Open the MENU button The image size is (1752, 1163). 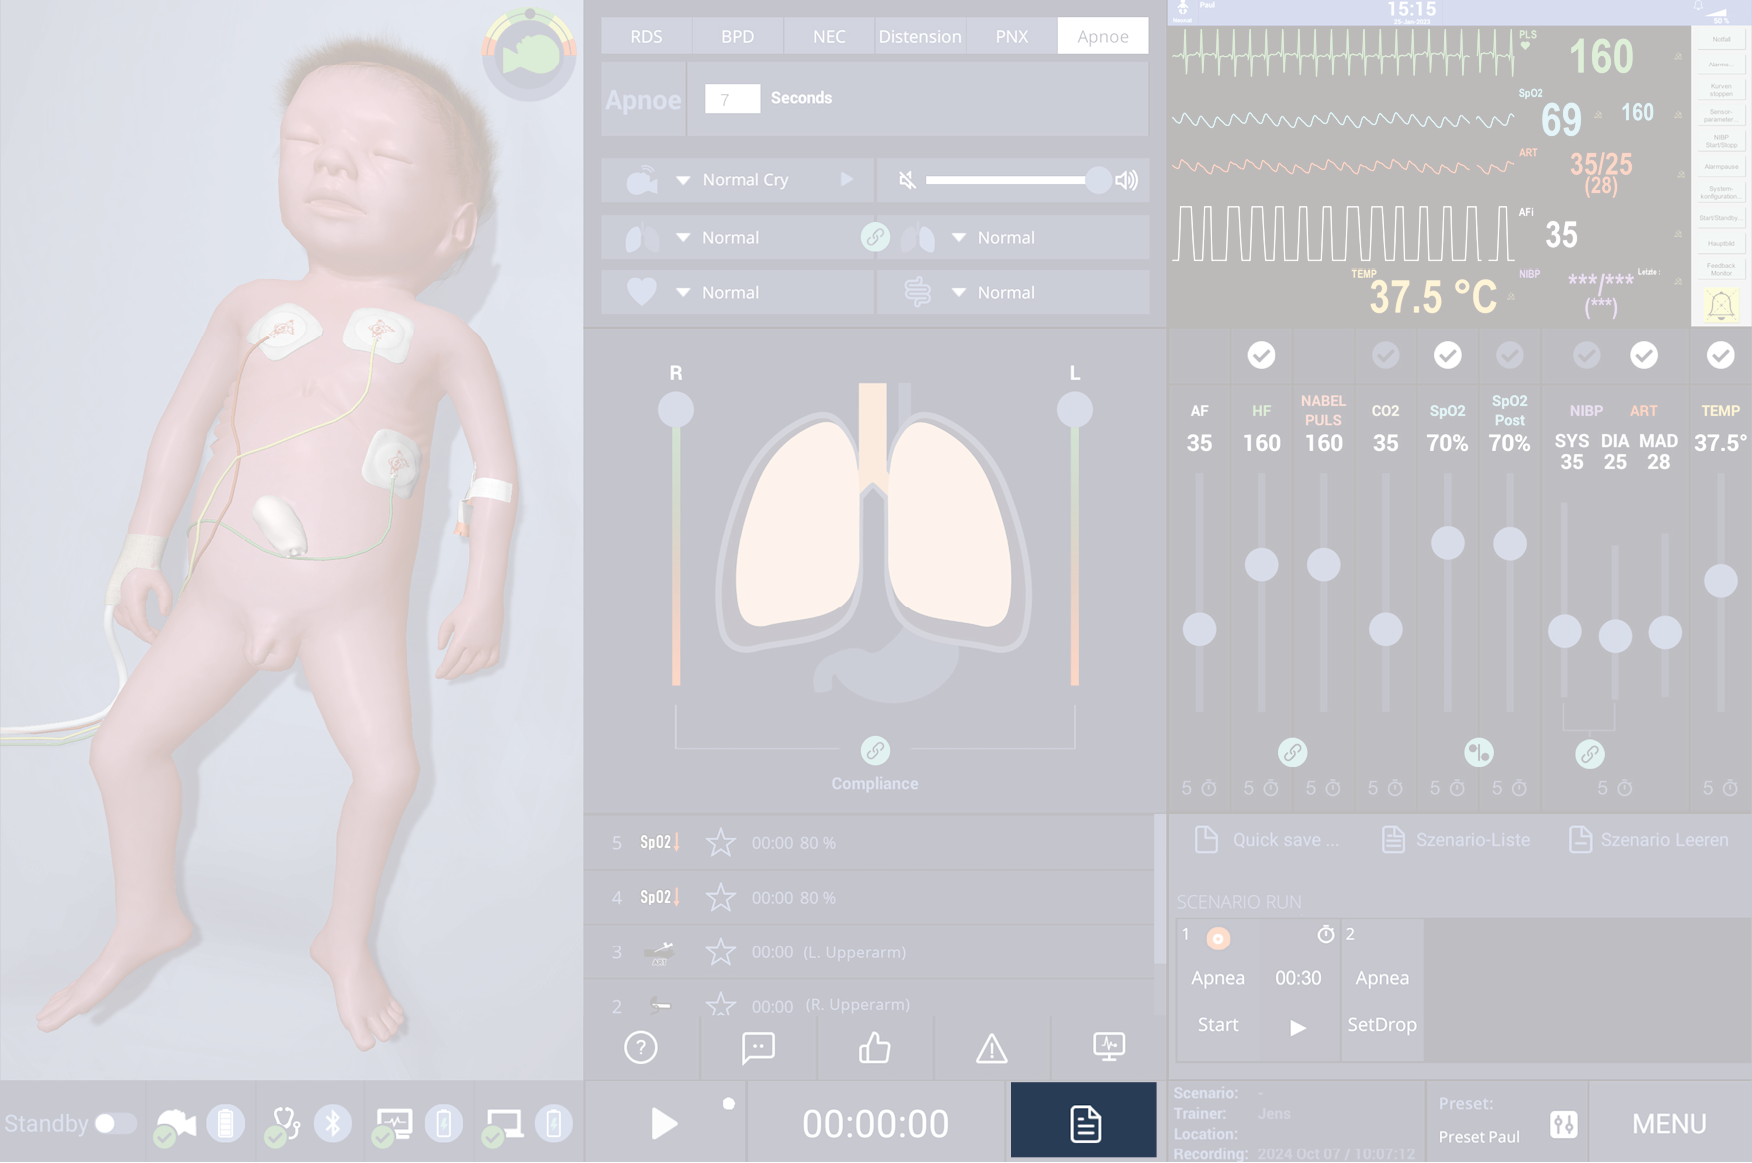pos(1669,1124)
